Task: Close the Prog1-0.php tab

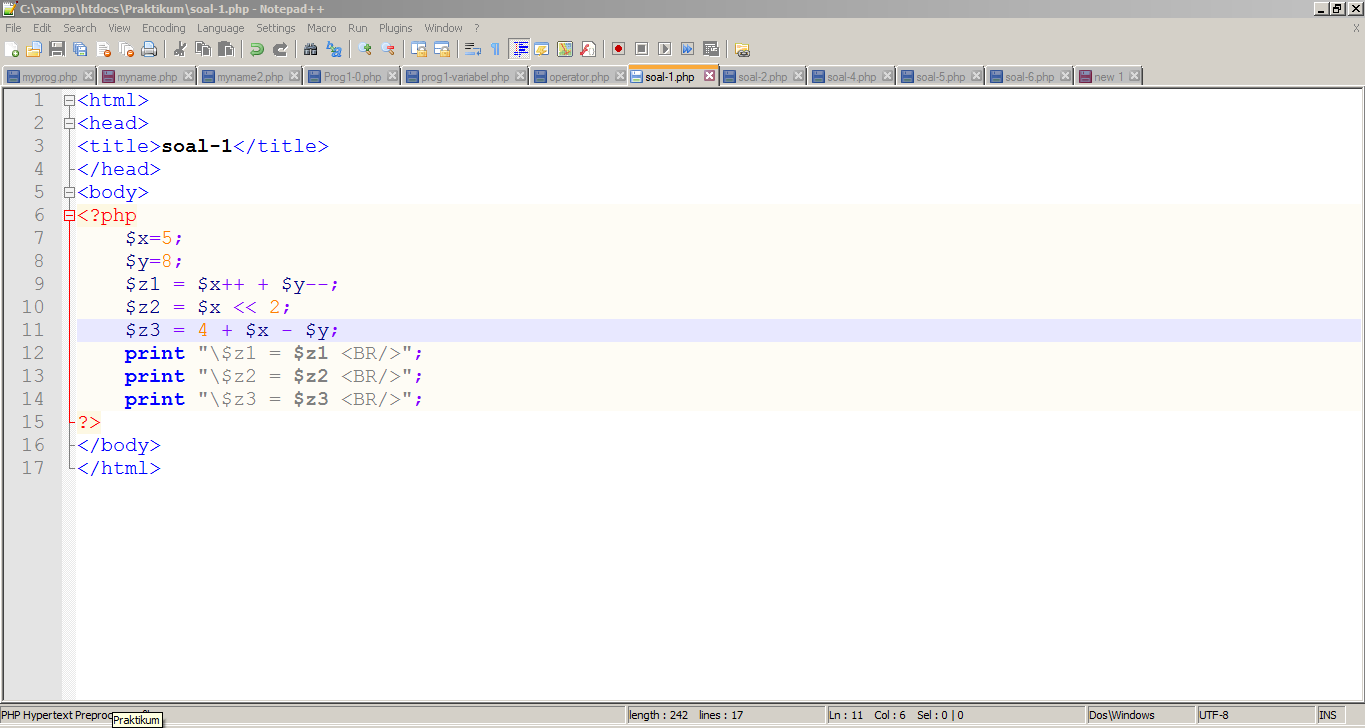Action: tap(392, 76)
